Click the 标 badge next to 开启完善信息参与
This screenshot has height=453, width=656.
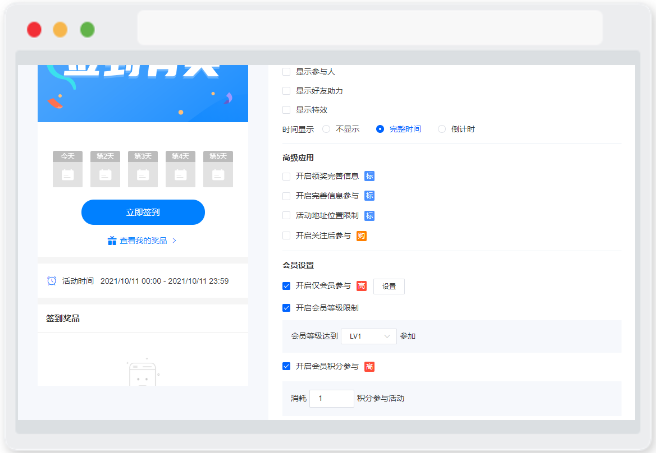point(369,195)
